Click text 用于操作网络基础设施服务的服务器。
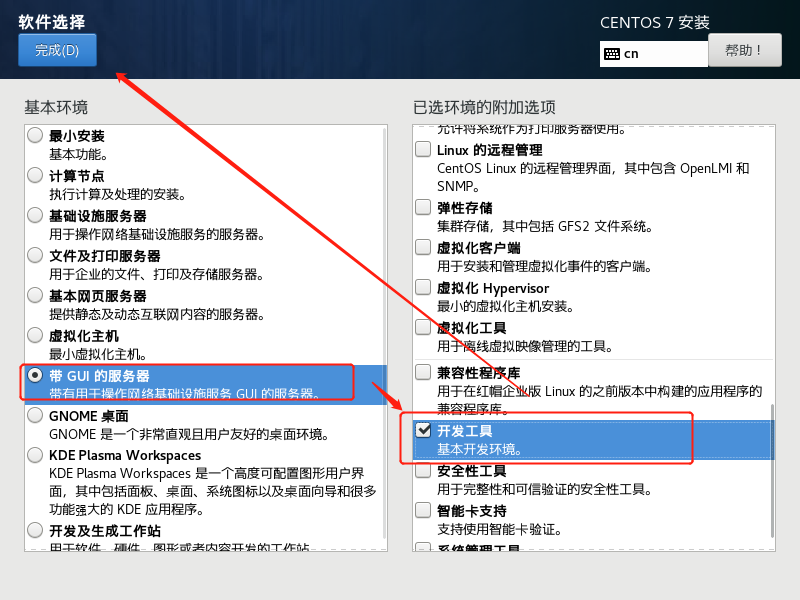 point(157,234)
